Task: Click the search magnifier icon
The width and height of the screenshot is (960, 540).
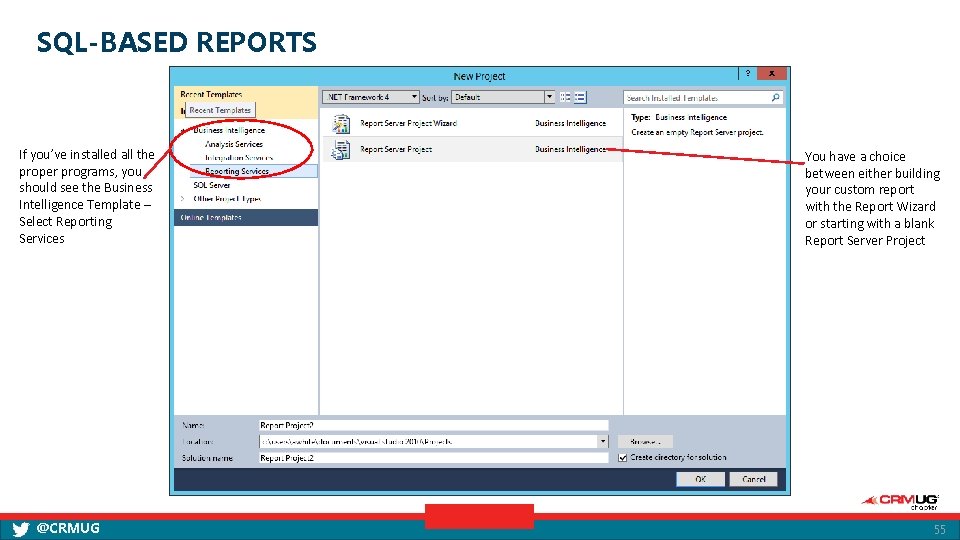Action: (x=776, y=97)
